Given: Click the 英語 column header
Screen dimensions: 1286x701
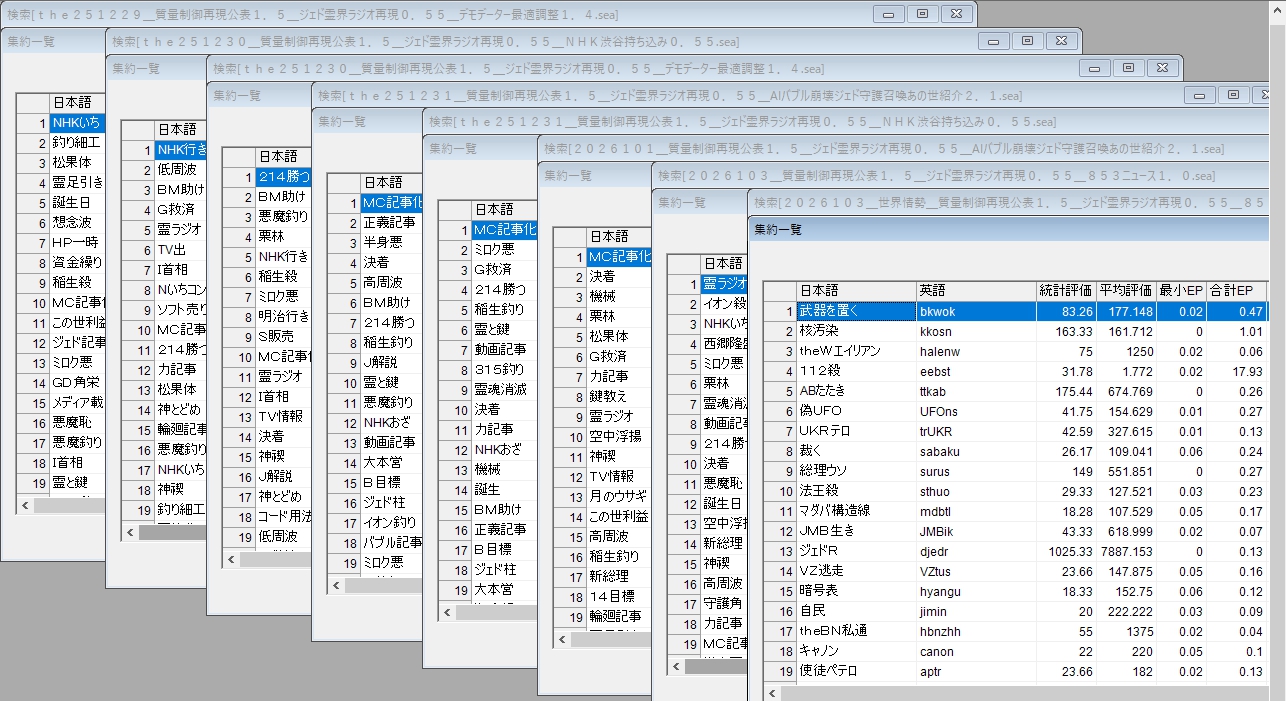Looking at the screenshot, I should 974,291.
